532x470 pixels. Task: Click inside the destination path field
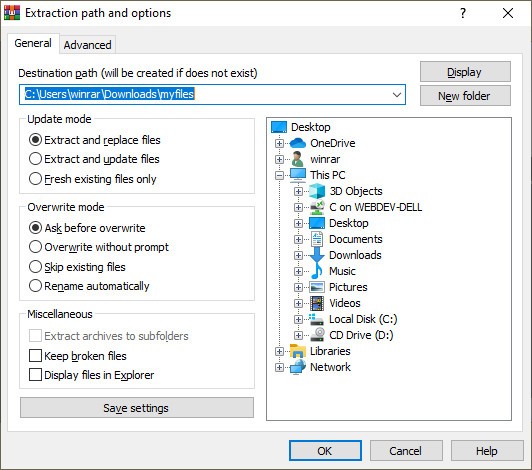pos(212,94)
